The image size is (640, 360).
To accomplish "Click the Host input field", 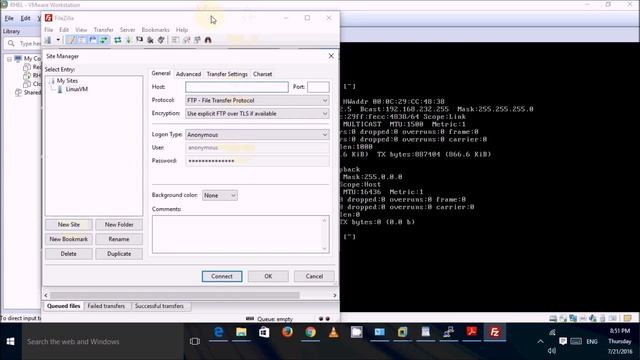I will (x=237, y=87).
